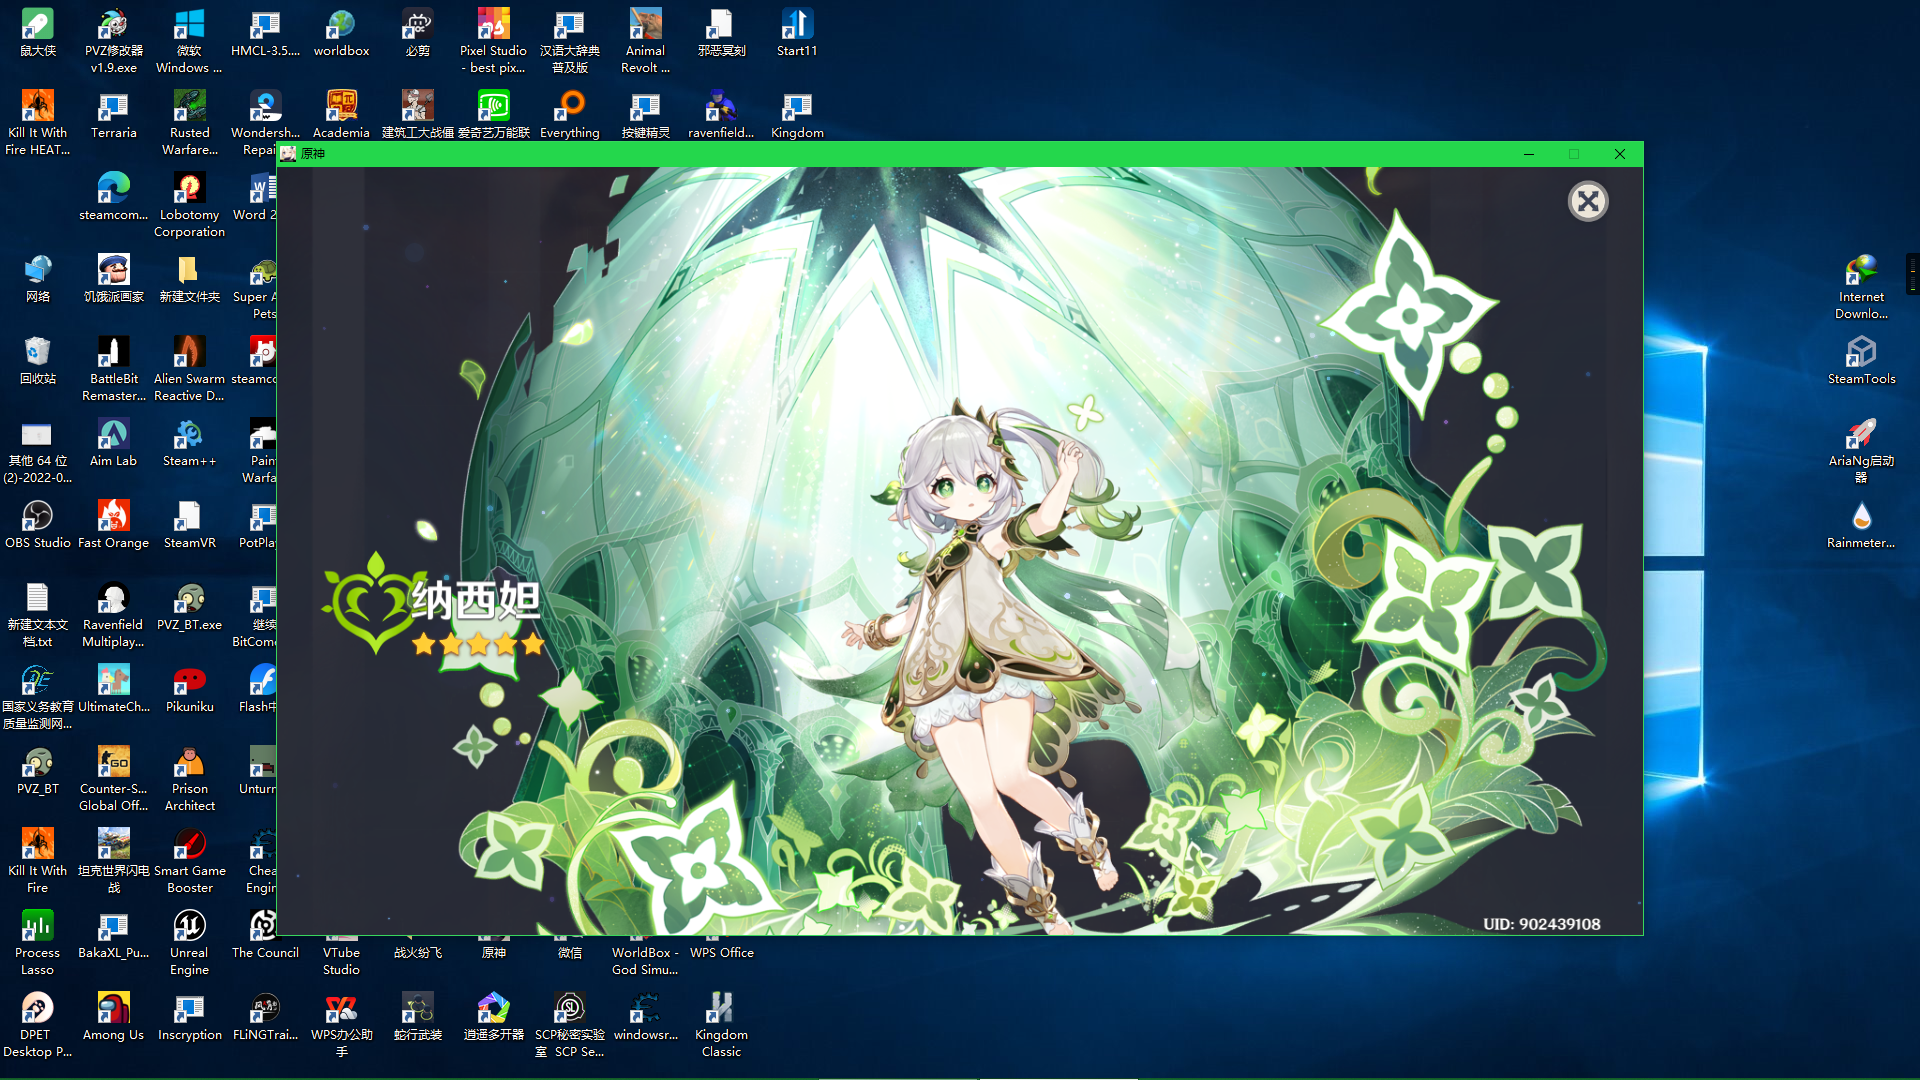This screenshot has width=1920, height=1080.
Task: Close the Nahida character splash art
Action: tap(1587, 202)
